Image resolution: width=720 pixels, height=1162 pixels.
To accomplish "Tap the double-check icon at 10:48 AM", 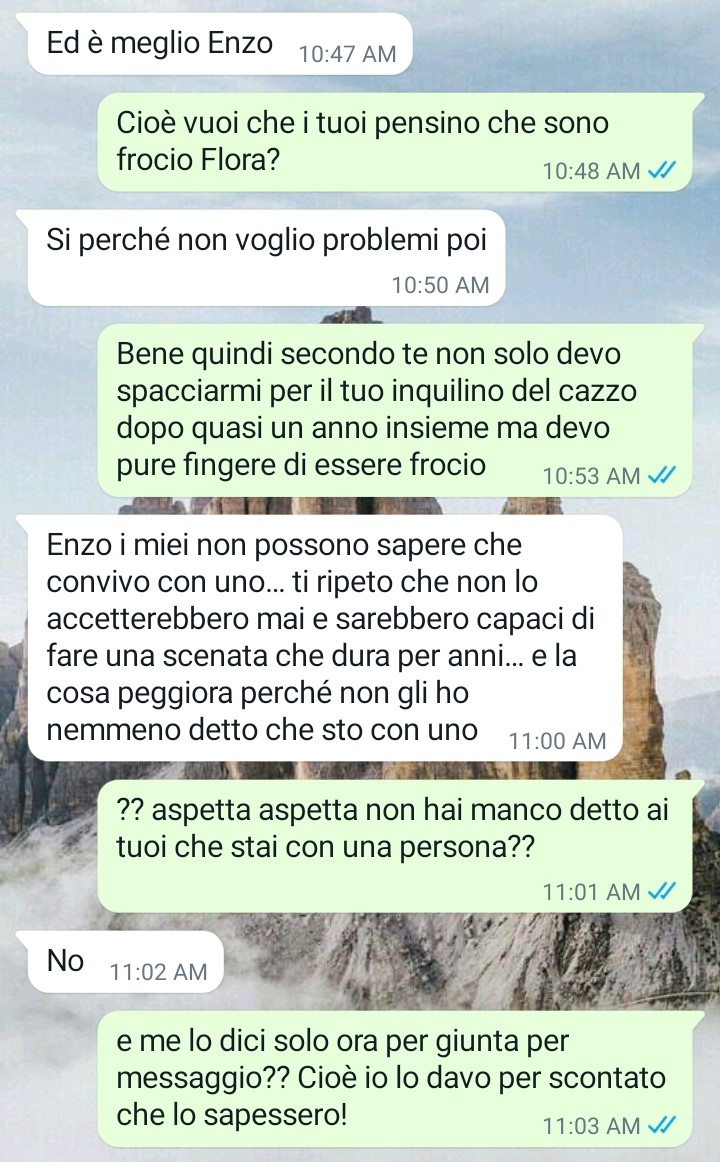I will 661,170.
